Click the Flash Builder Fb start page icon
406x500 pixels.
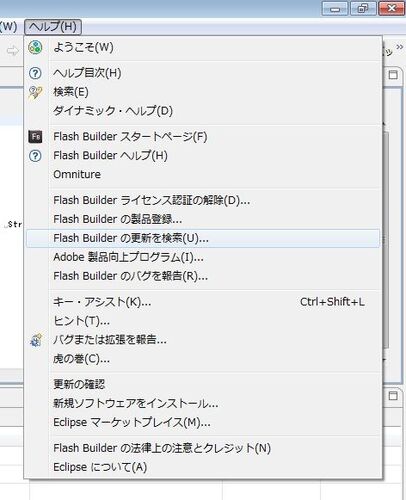[35, 137]
